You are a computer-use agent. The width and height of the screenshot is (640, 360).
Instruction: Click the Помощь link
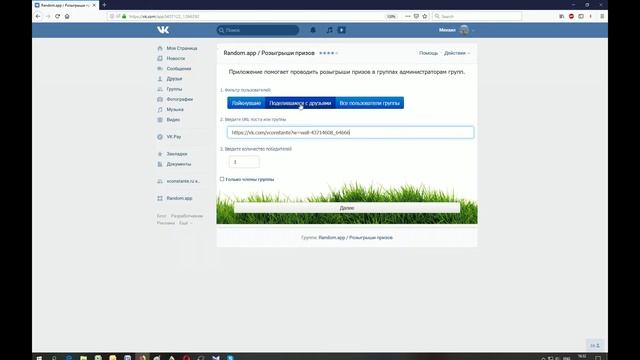[428, 53]
